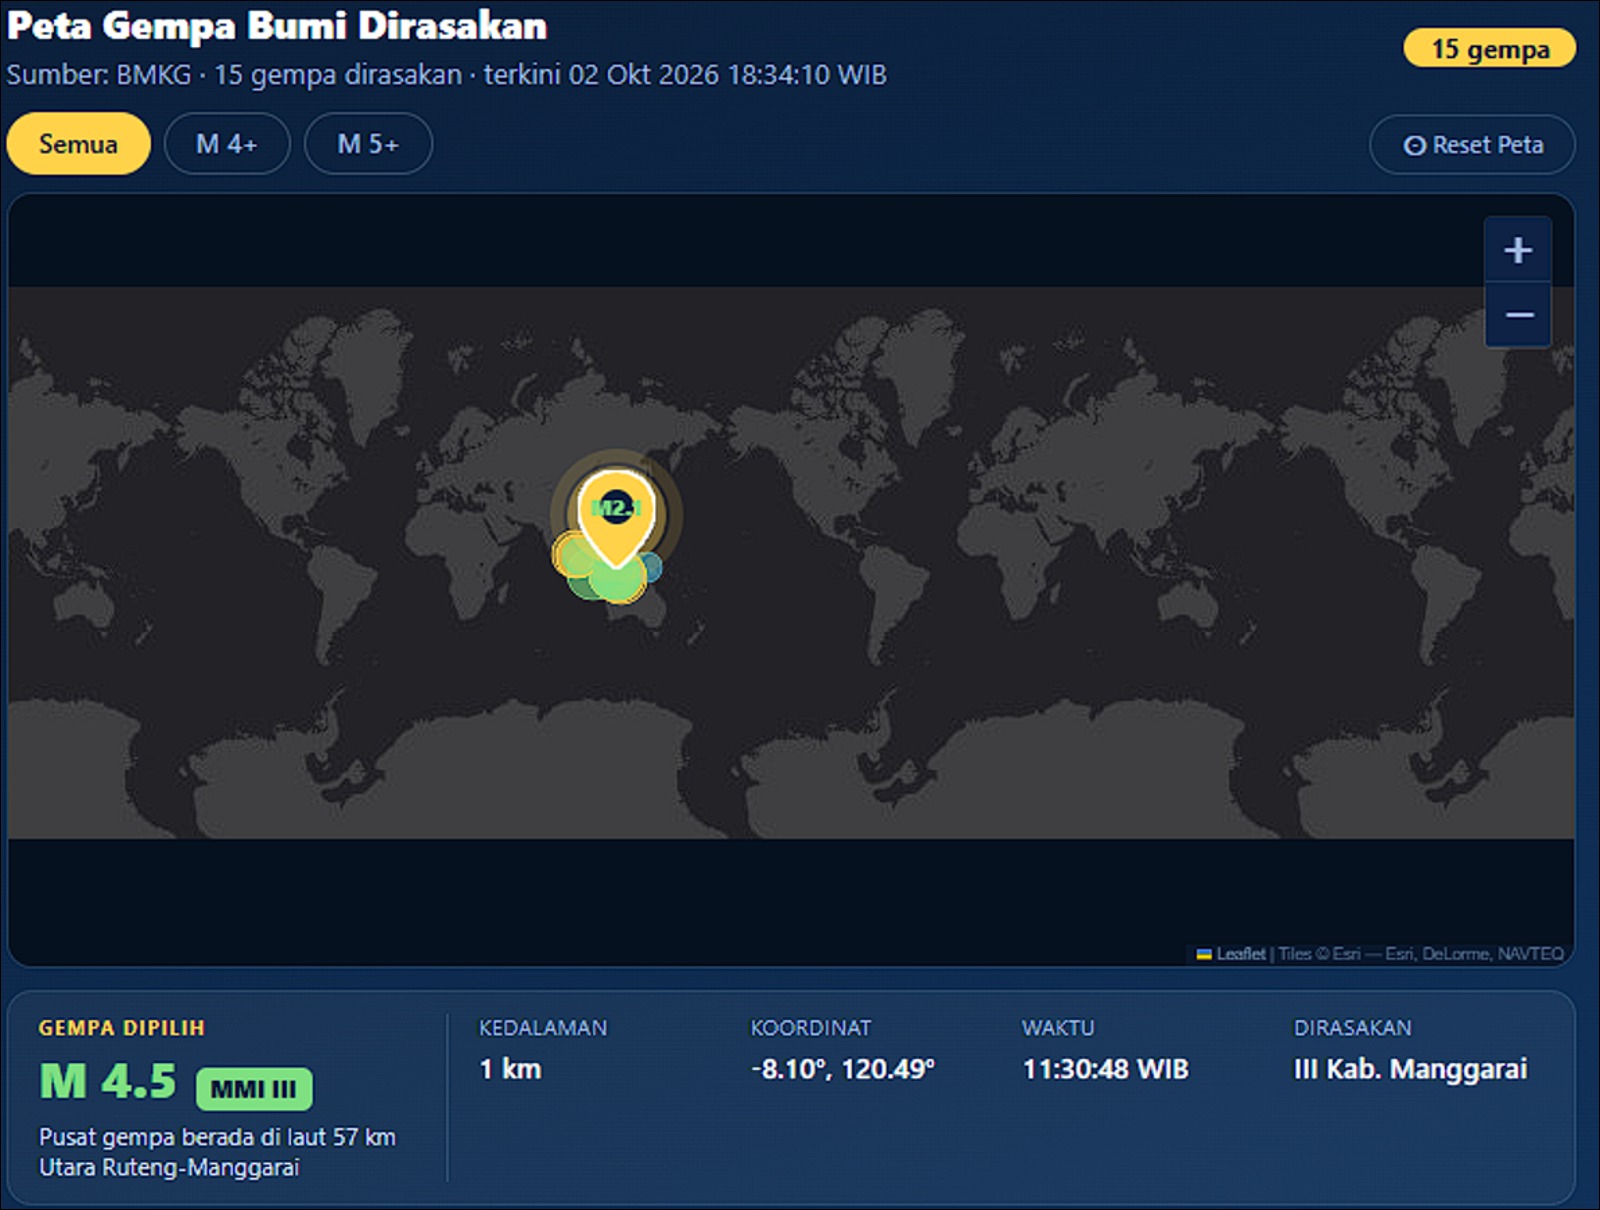The image size is (1600, 1210).
Task: Click the "MMI III" intensity badge
Action: pyautogui.click(x=254, y=1089)
